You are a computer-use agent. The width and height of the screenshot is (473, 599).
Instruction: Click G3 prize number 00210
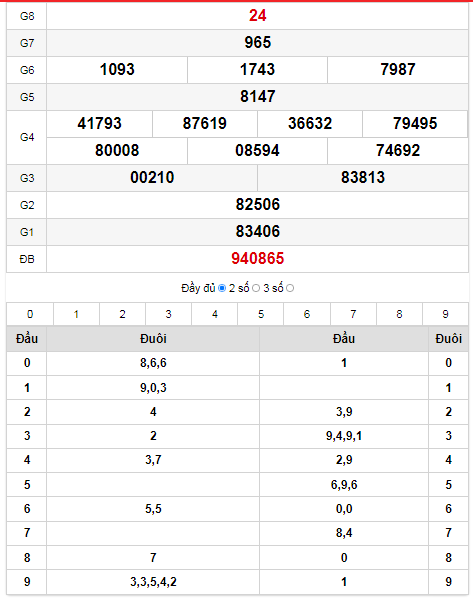pyautogui.click(x=152, y=178)
